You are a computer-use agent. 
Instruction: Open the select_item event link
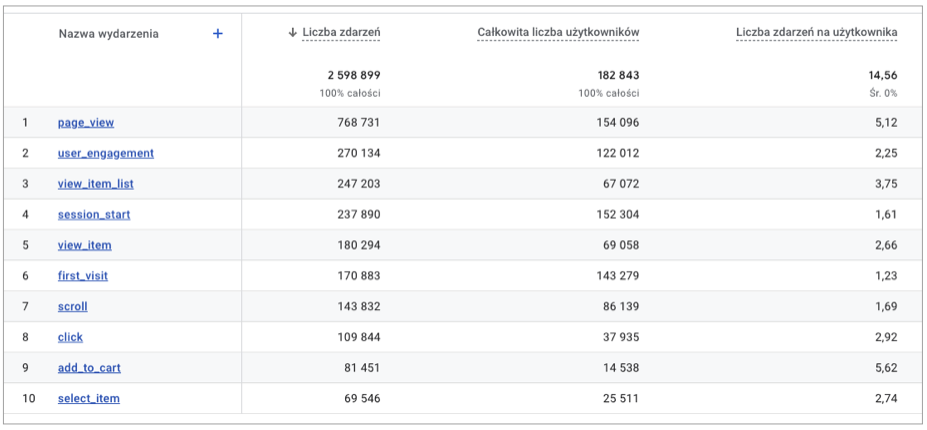89,398
